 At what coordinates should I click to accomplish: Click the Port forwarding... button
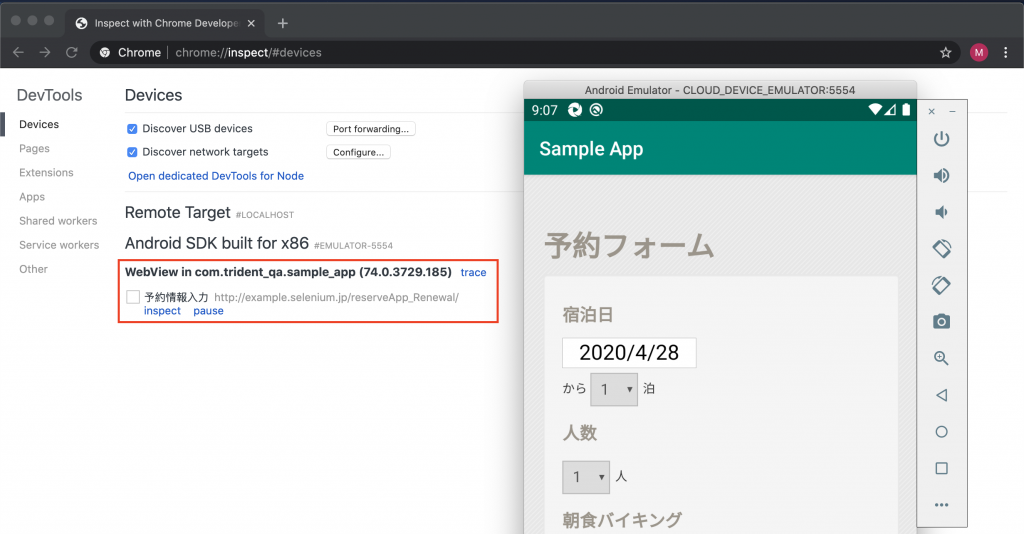[x=371, y=129]
